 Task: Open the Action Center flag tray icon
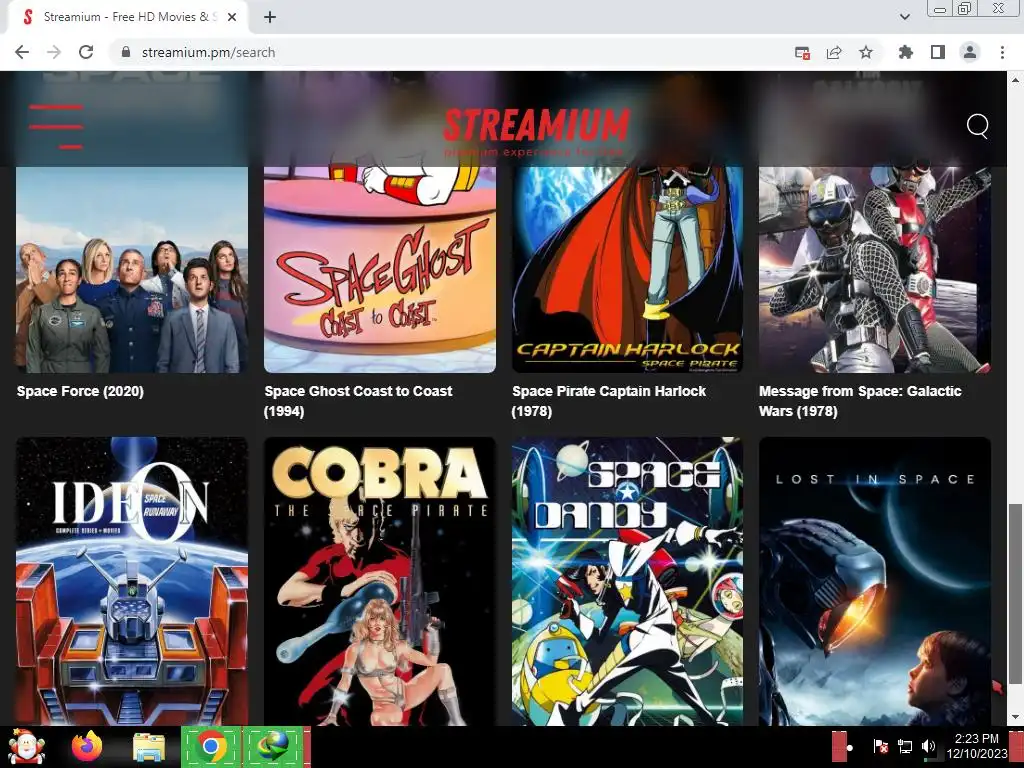point(880,746)
